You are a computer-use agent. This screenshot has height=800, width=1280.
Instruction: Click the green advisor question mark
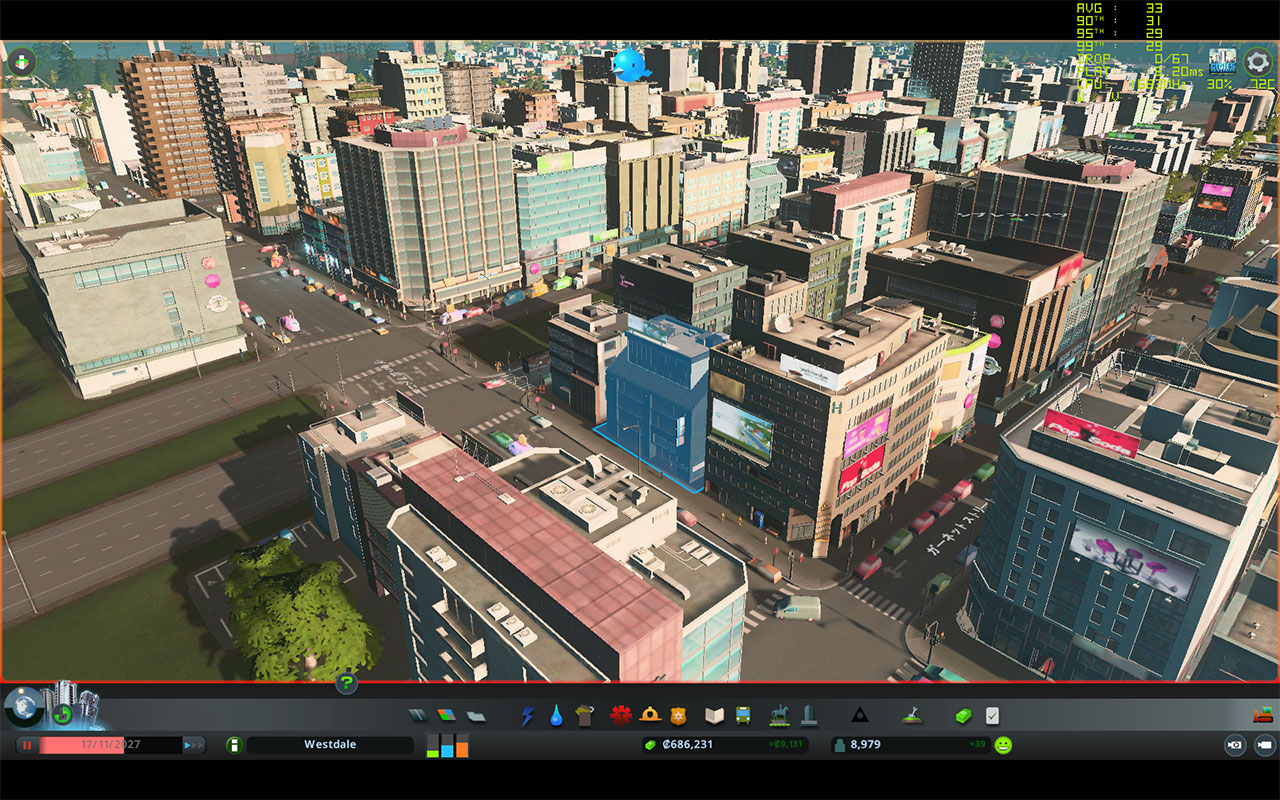click(x=346, y=683)
